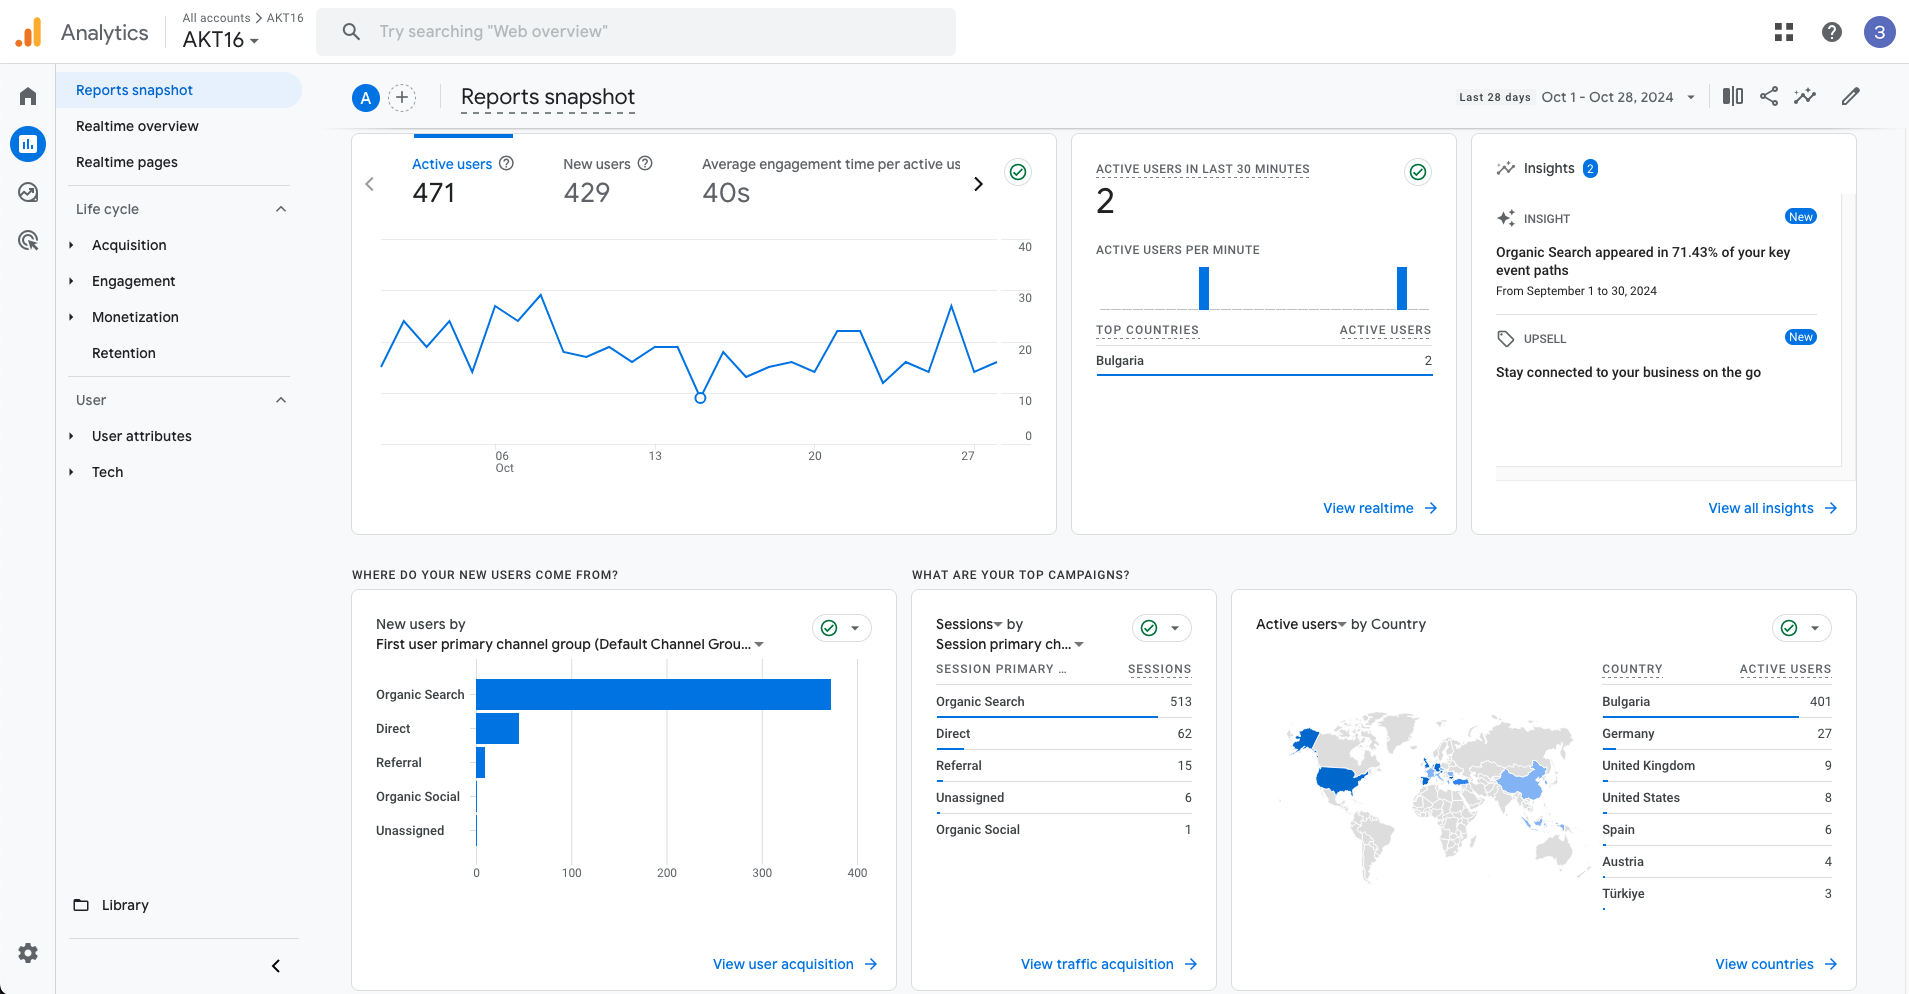Click the Active users help icon

pyautogui.click(x=506, y=163)
